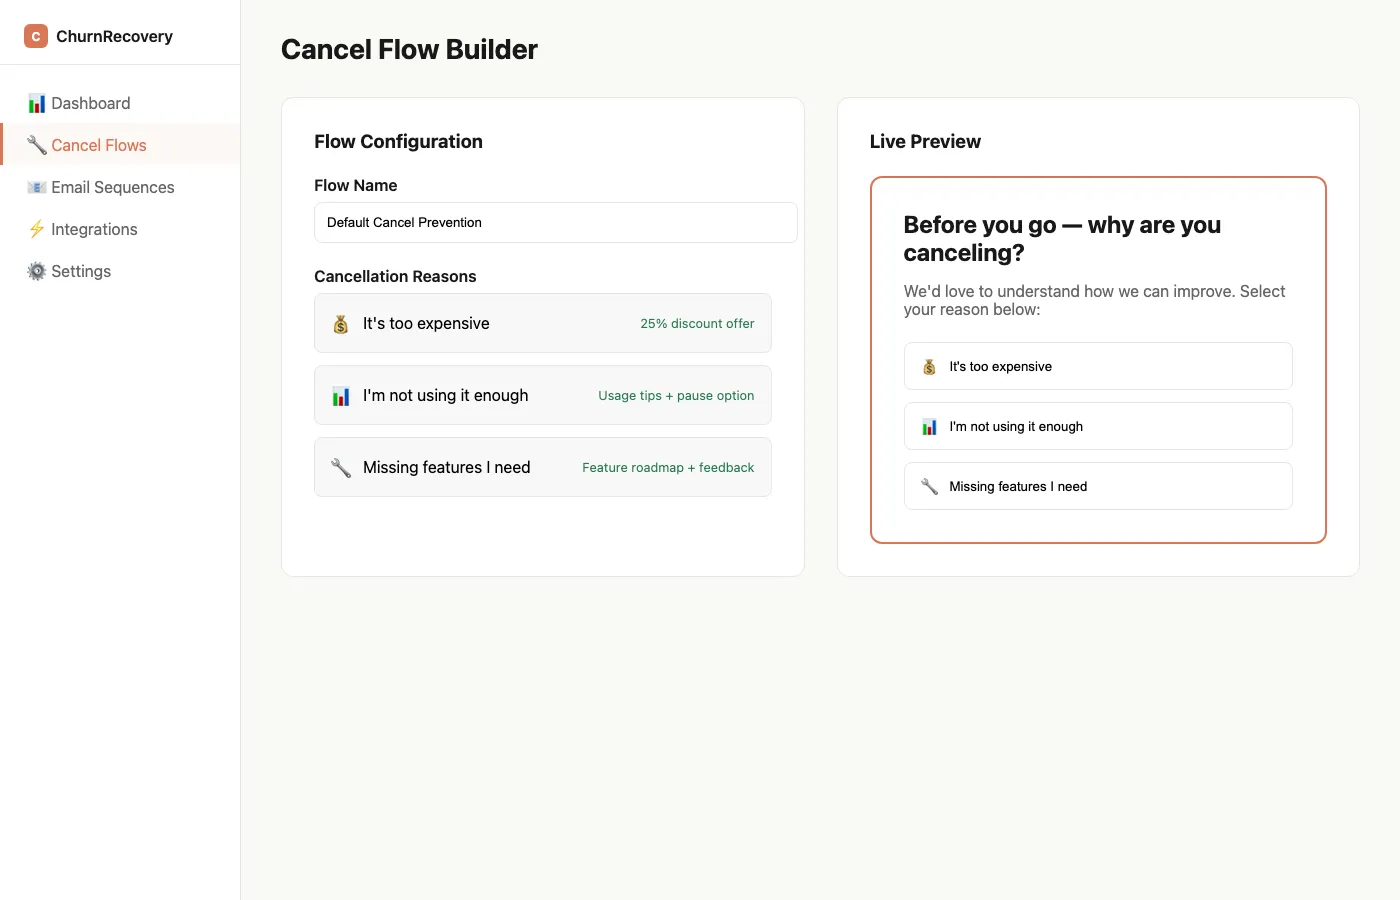
Task: Click money bag icon in Live Preview
Action: point(929,367)
